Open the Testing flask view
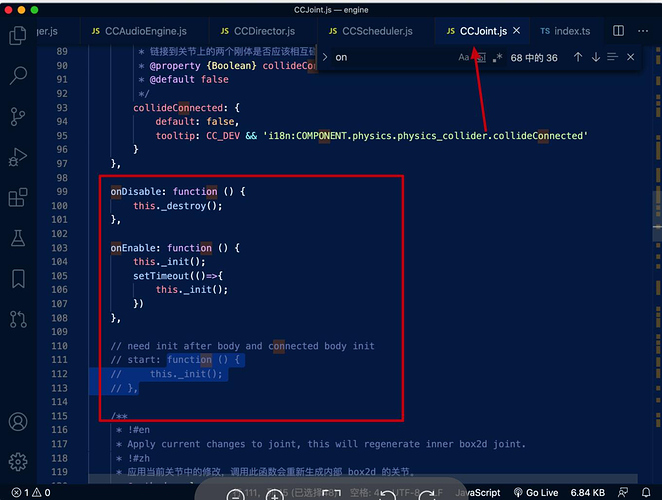Viewport: 662px width, 500px height. pyautogui.click(x=18, y=238)
